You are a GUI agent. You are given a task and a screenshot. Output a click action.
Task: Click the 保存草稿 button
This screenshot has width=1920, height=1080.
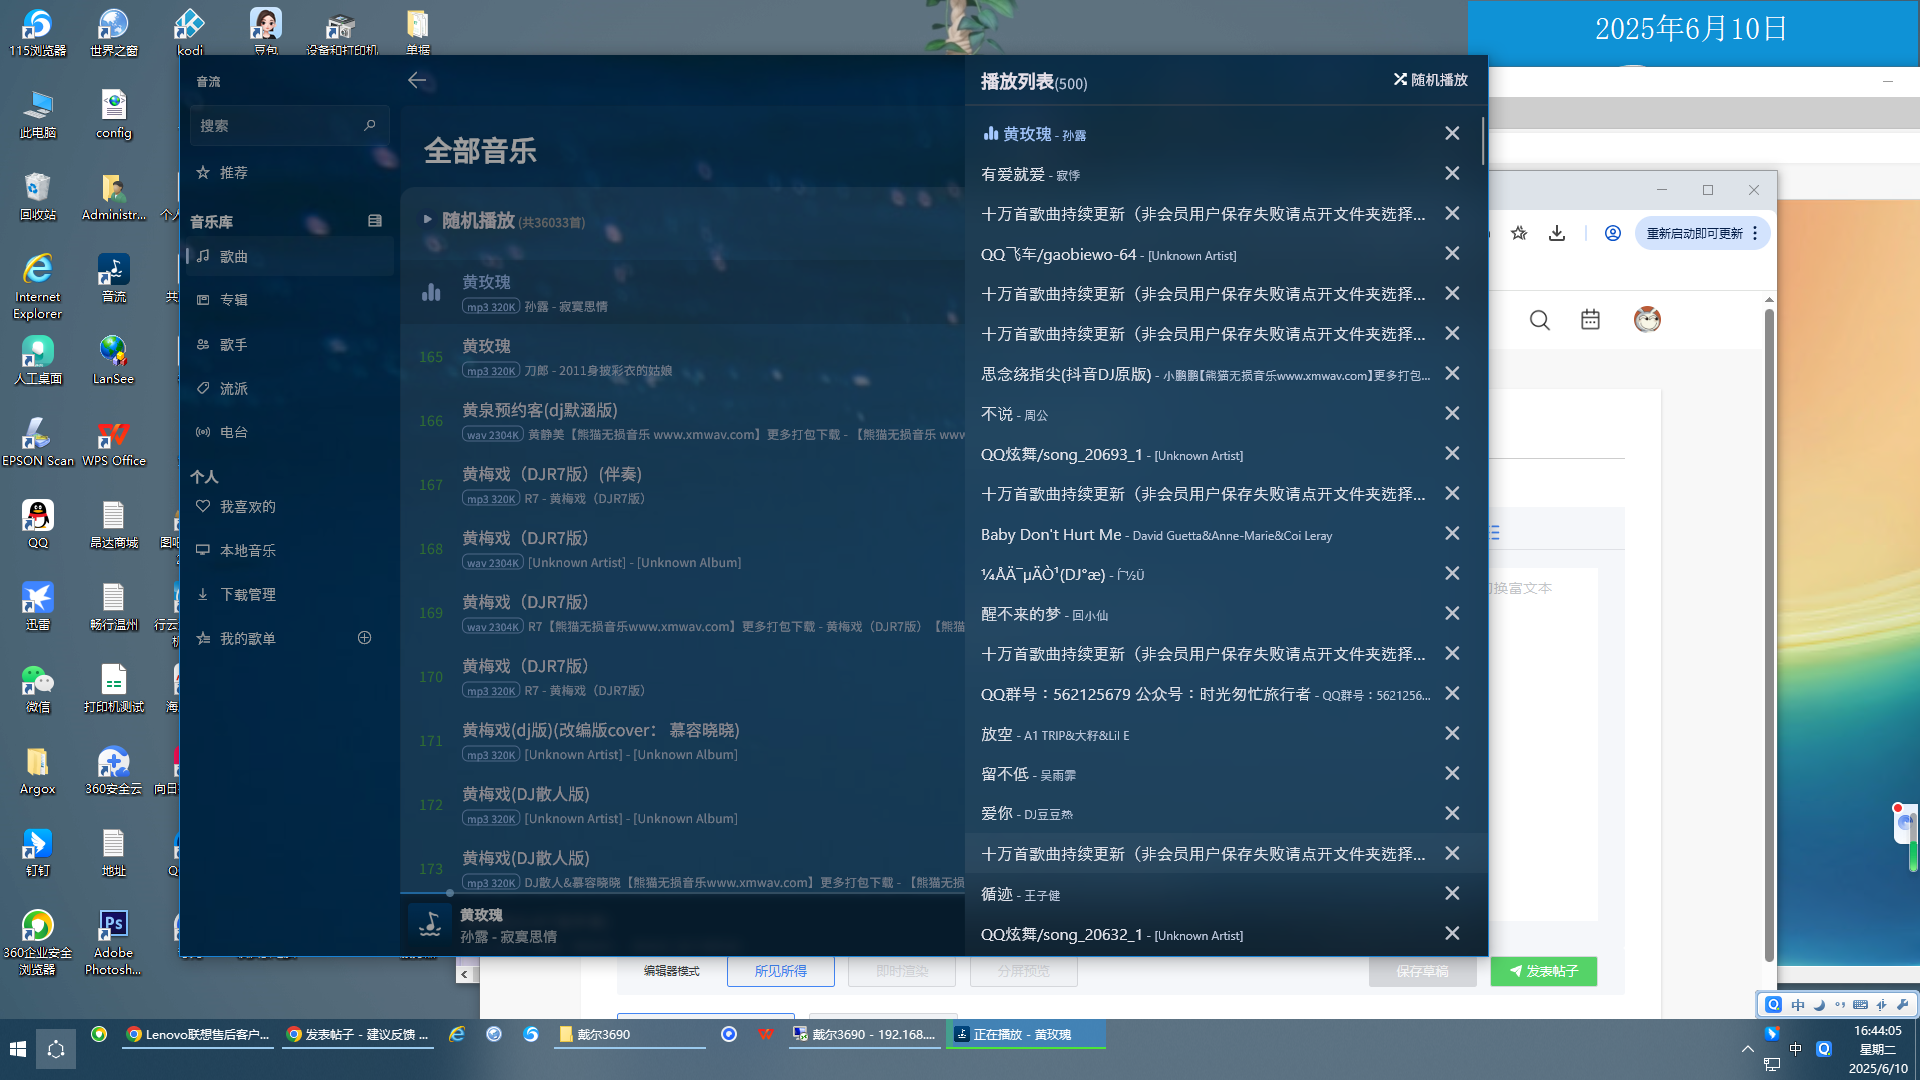pyautogui.click(x=1422, y=971)
